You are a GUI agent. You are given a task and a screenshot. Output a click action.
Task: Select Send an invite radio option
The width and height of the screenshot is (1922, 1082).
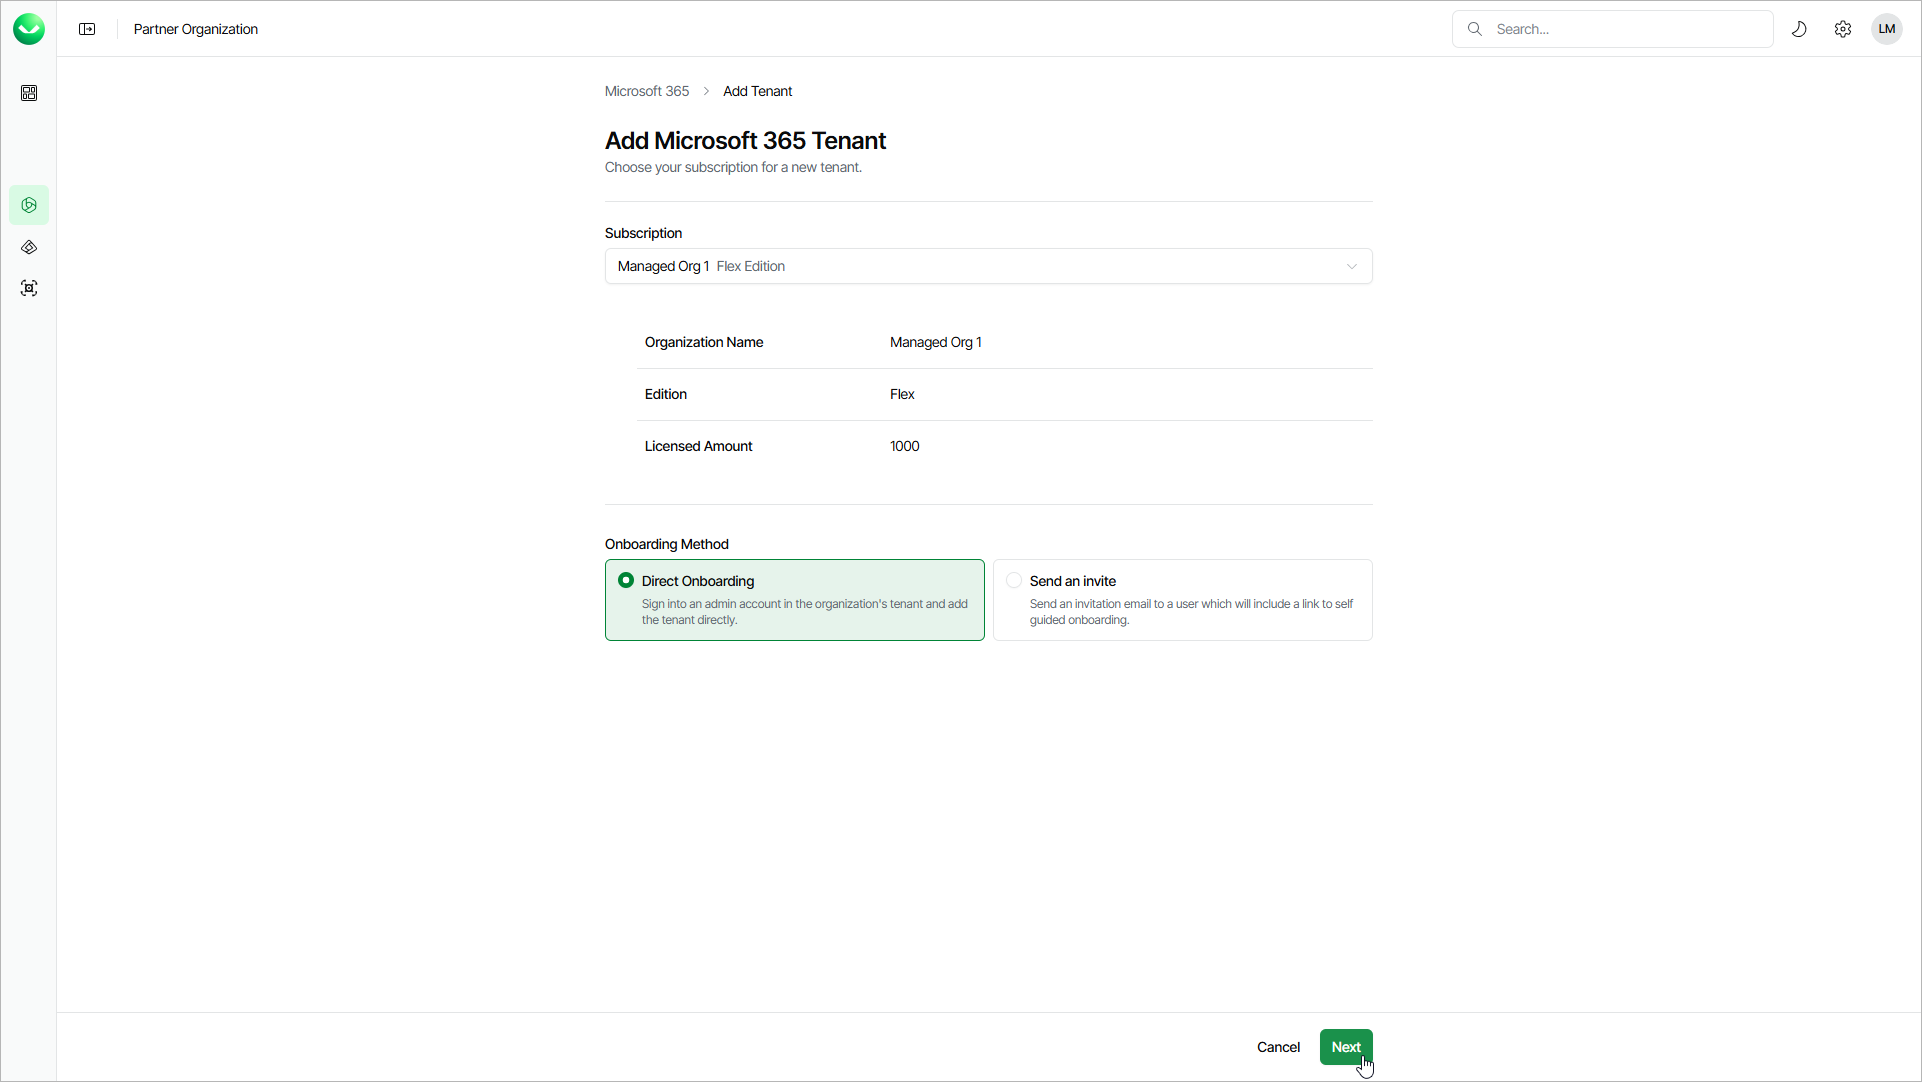(x=1014, y=581)
